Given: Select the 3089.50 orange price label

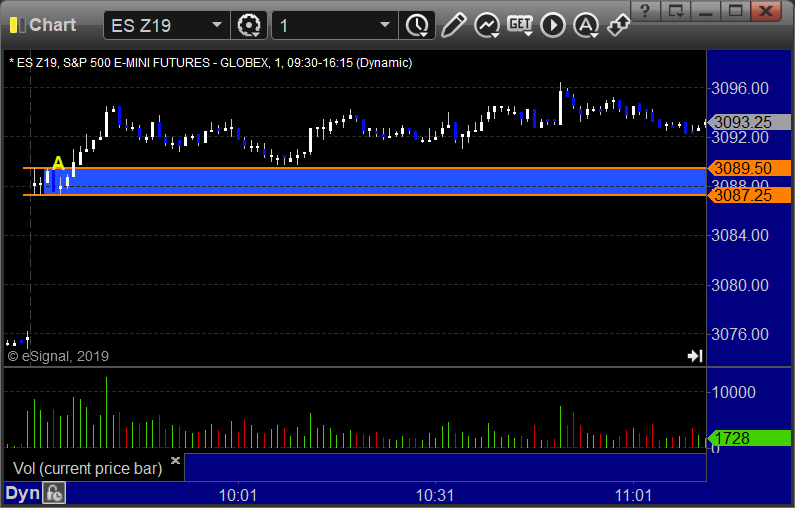Looking at the screenshot, I should [x=749, y=168].
